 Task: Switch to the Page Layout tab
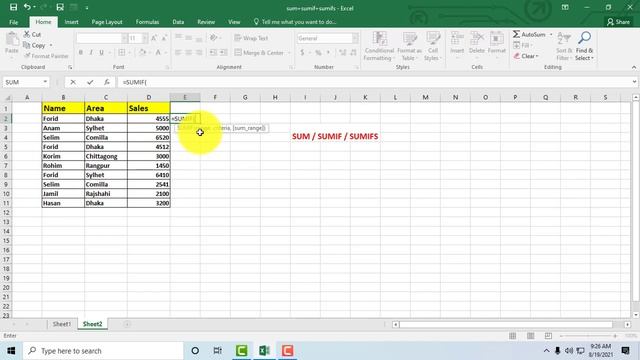coord(107,22)
